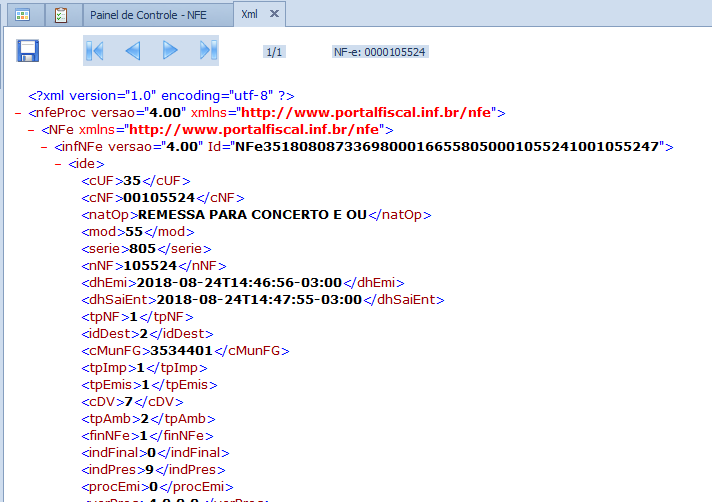The width and height of the screenshot is (712, 502).
Task: Select cUF value 35
Action: (x=132, y=181)
